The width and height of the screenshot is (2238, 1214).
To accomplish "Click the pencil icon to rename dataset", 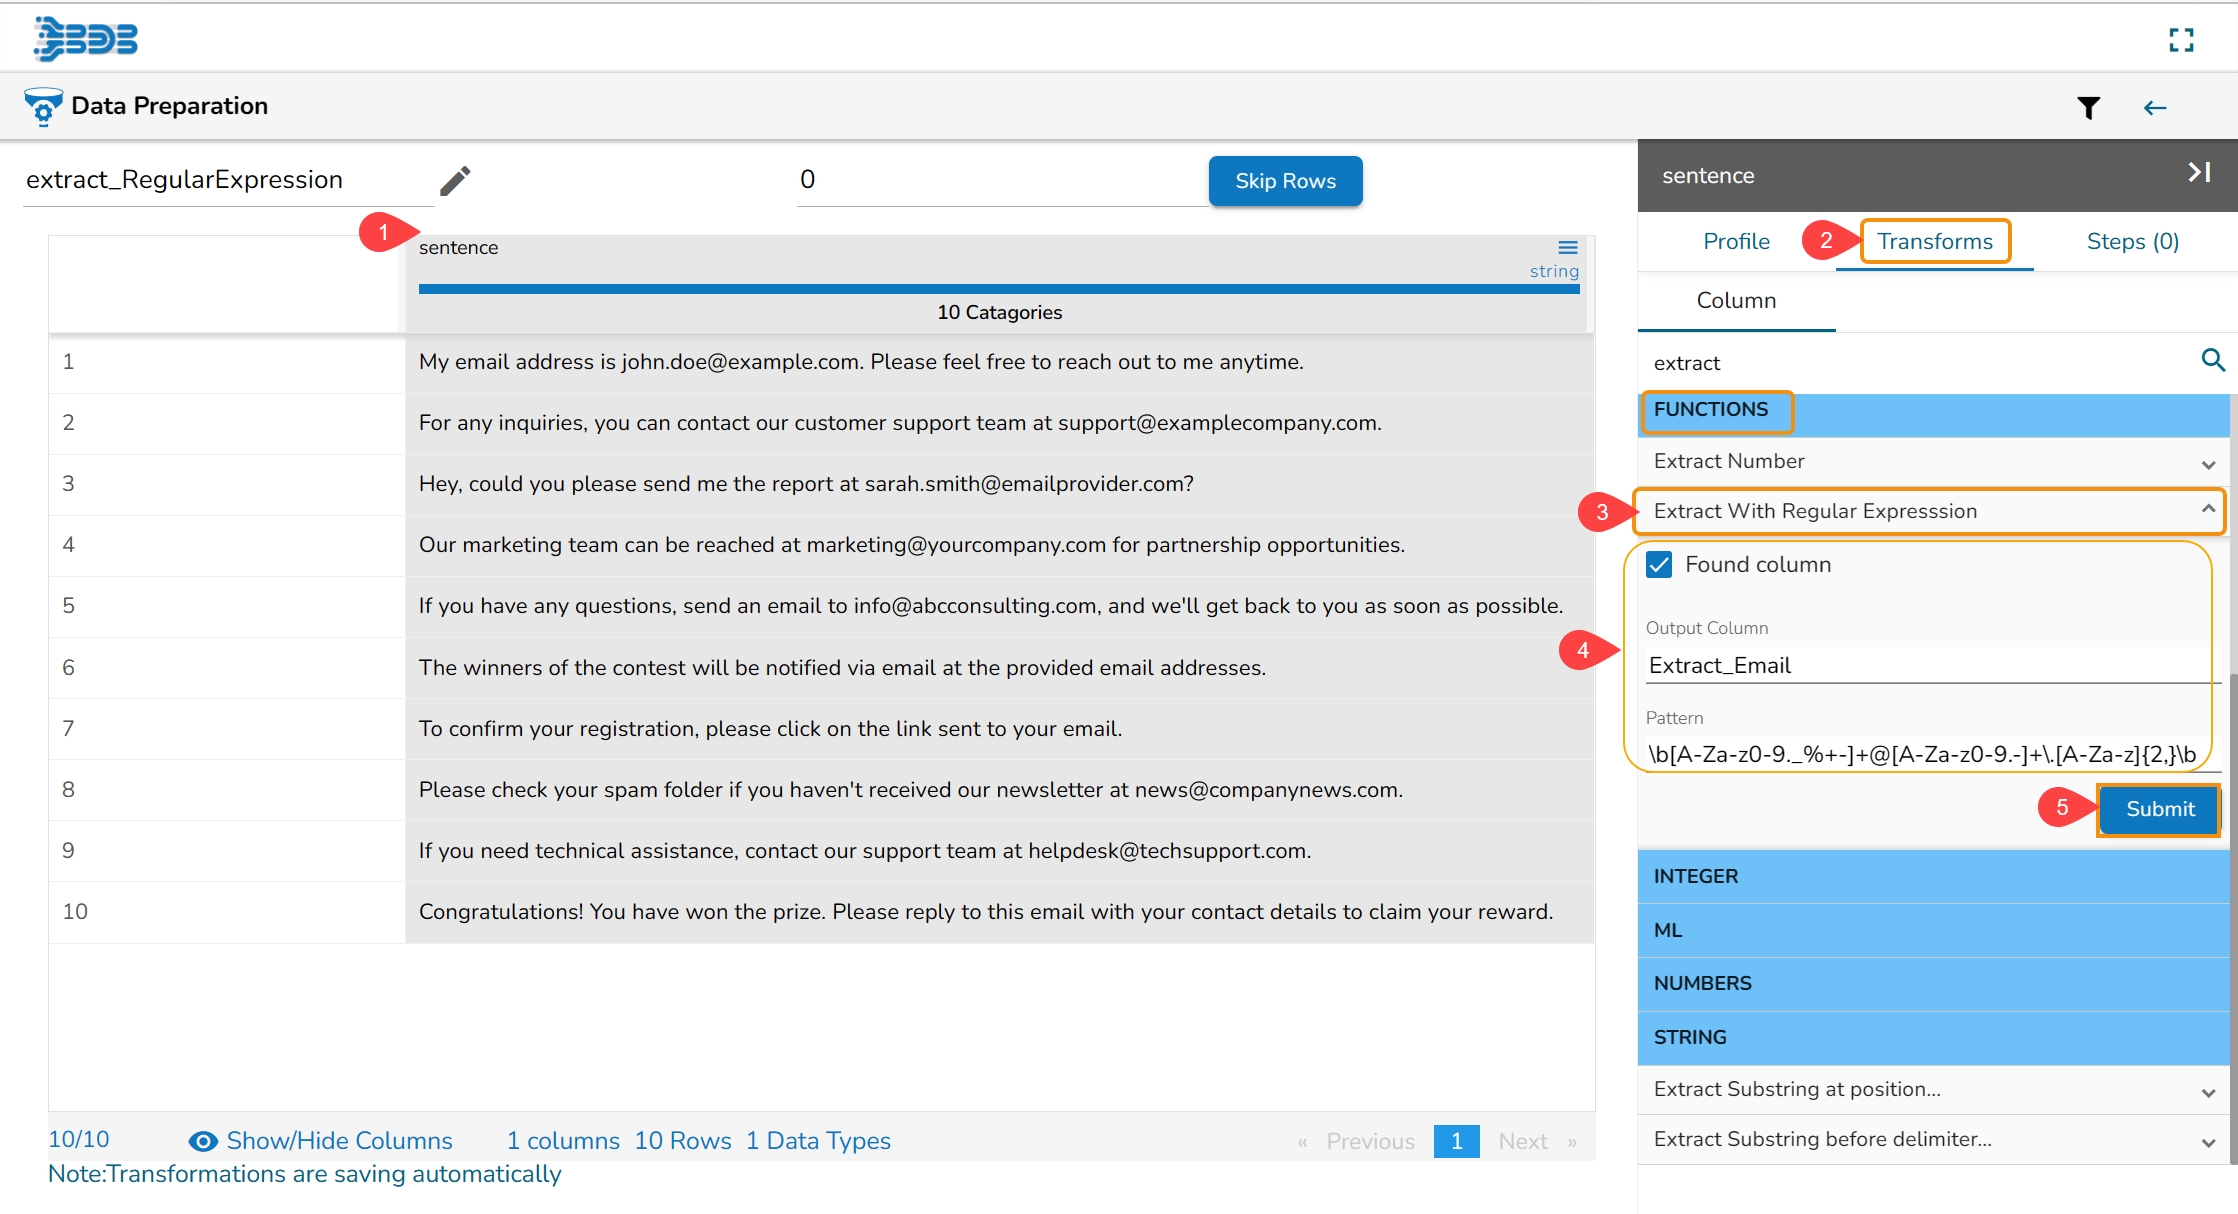I will pyautogui.click(x=455, y=181).
